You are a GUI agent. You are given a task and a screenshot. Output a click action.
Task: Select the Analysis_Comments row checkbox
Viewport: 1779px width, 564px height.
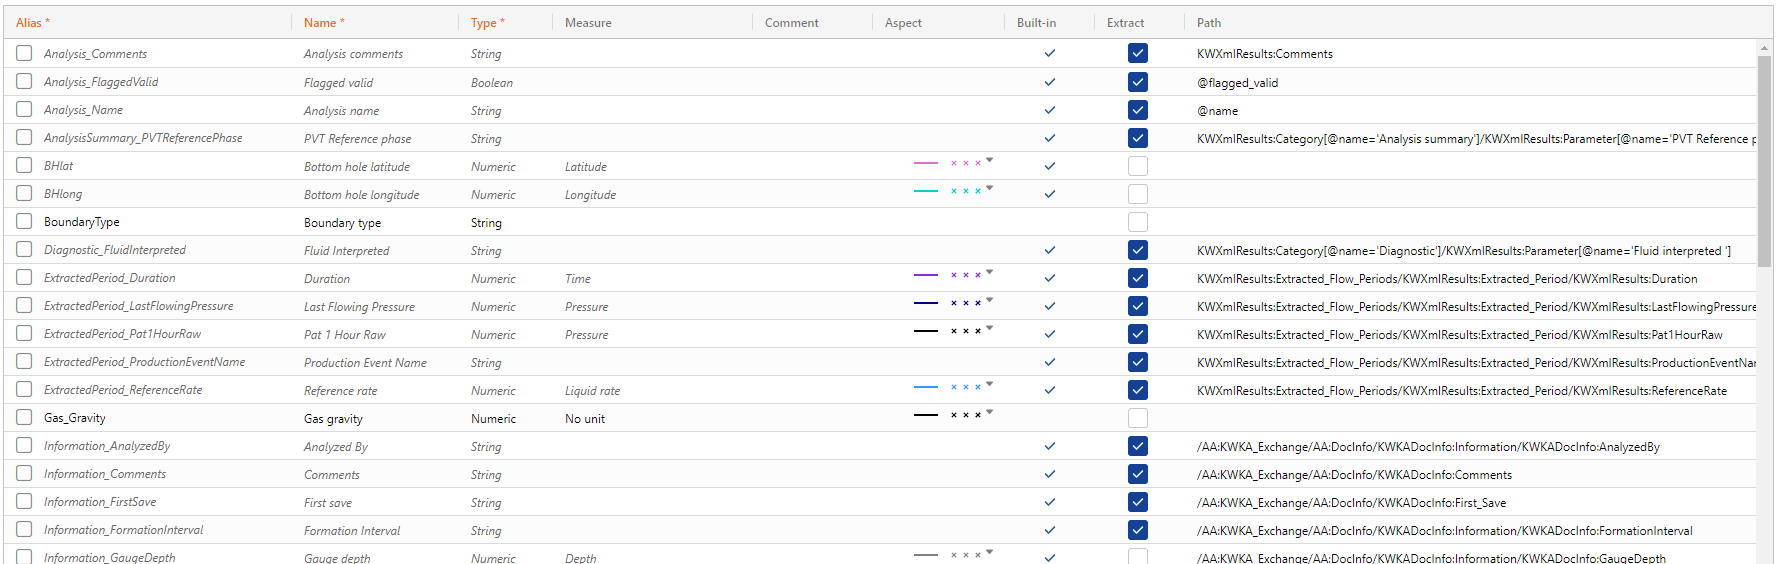click(24, 53)
